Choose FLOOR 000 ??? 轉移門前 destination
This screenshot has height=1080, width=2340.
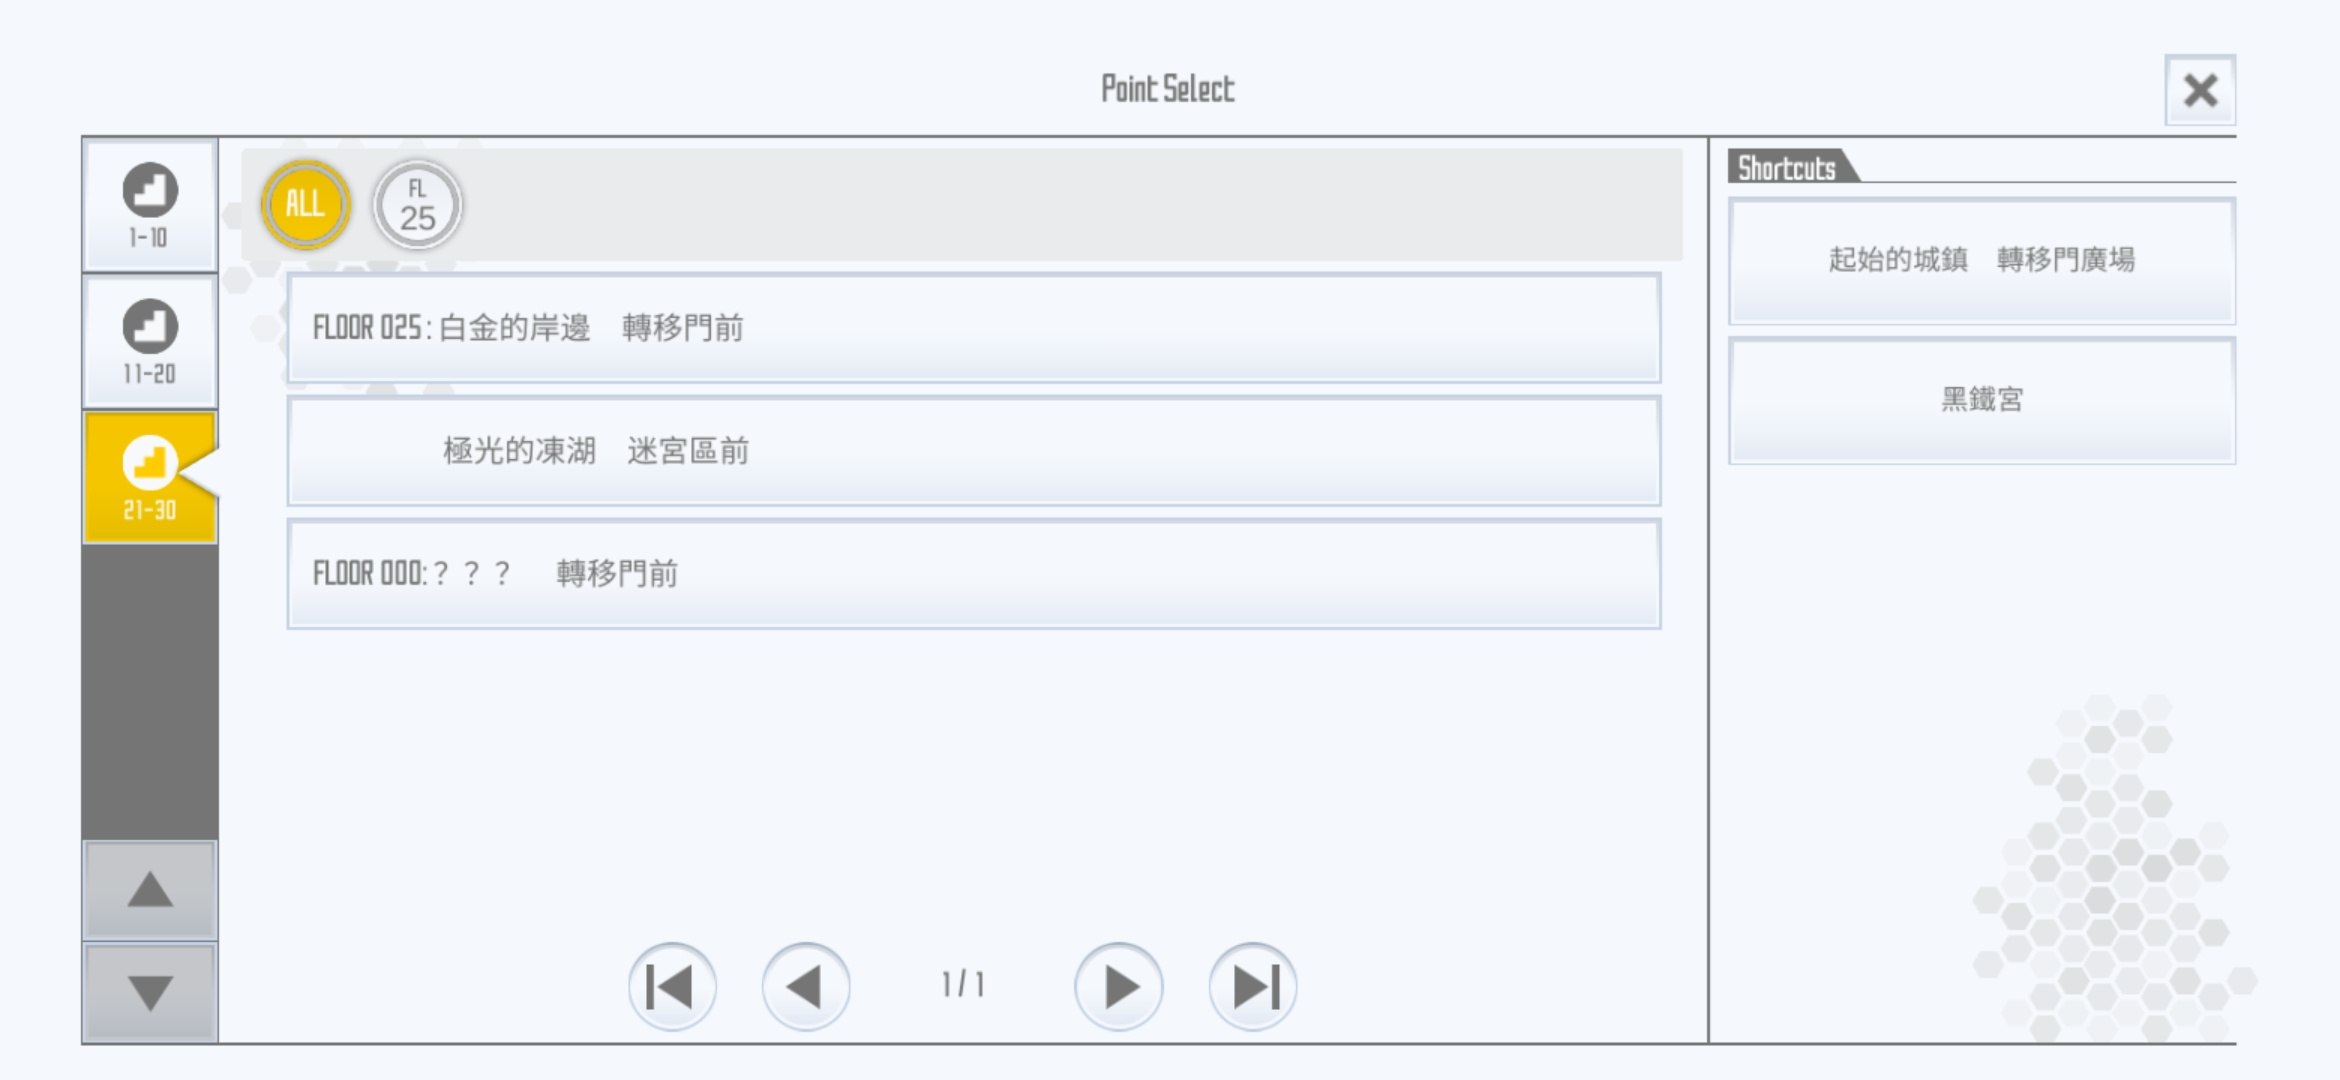974,574
